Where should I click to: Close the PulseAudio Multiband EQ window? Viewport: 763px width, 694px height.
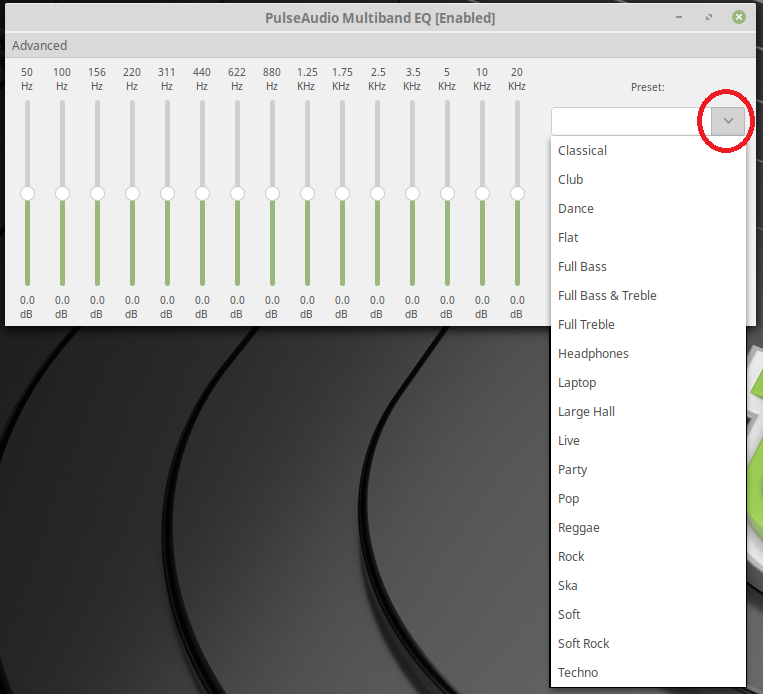(x=739, y=18)
